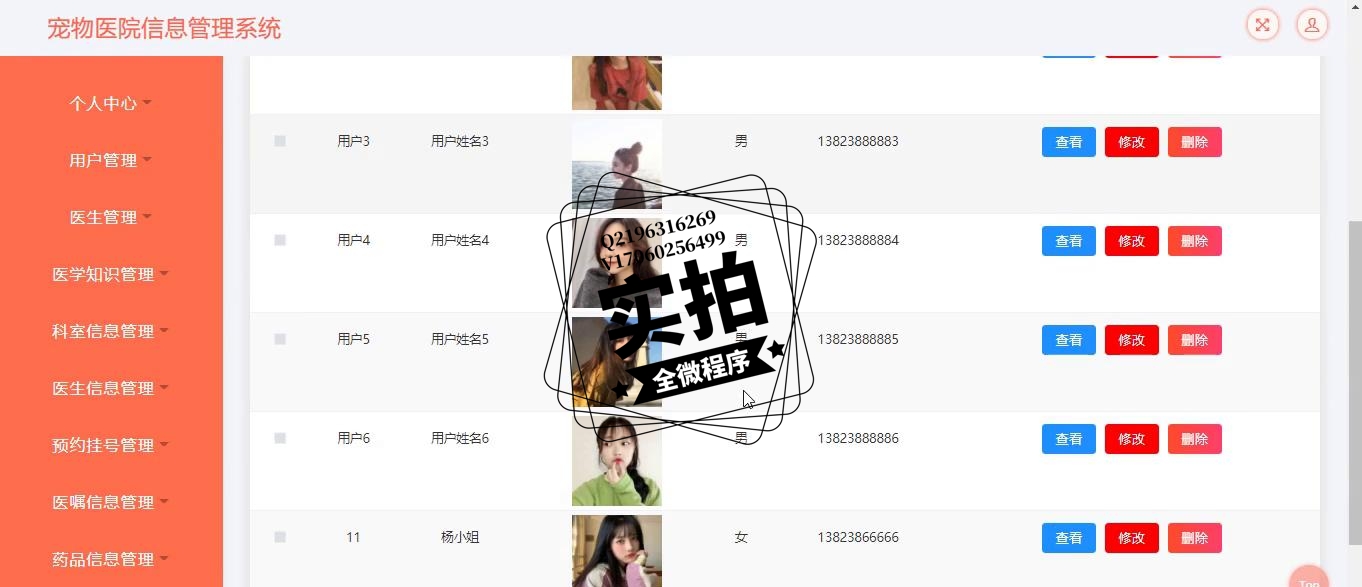Expand the 个人中心 sidebar menu
Image resolution: width=1362 pixels, height=587 pixels.
point(111,103)
